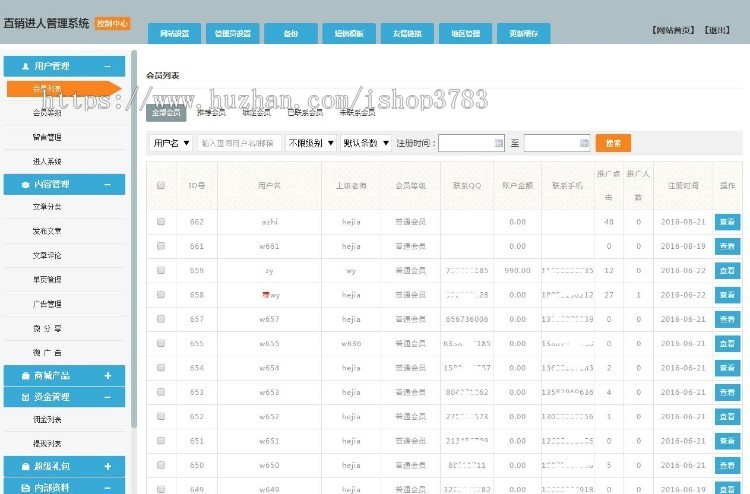
Task: Open 管理员设置 in top navigation
Action: tap(233, 33)
